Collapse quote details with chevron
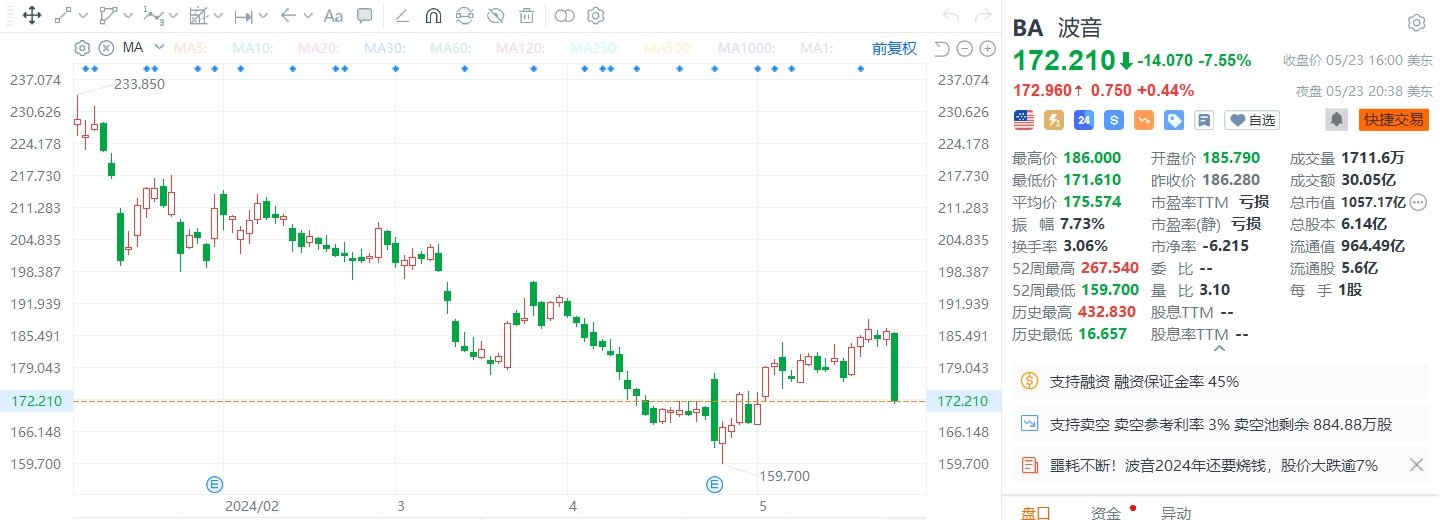 coord(1219,348)
